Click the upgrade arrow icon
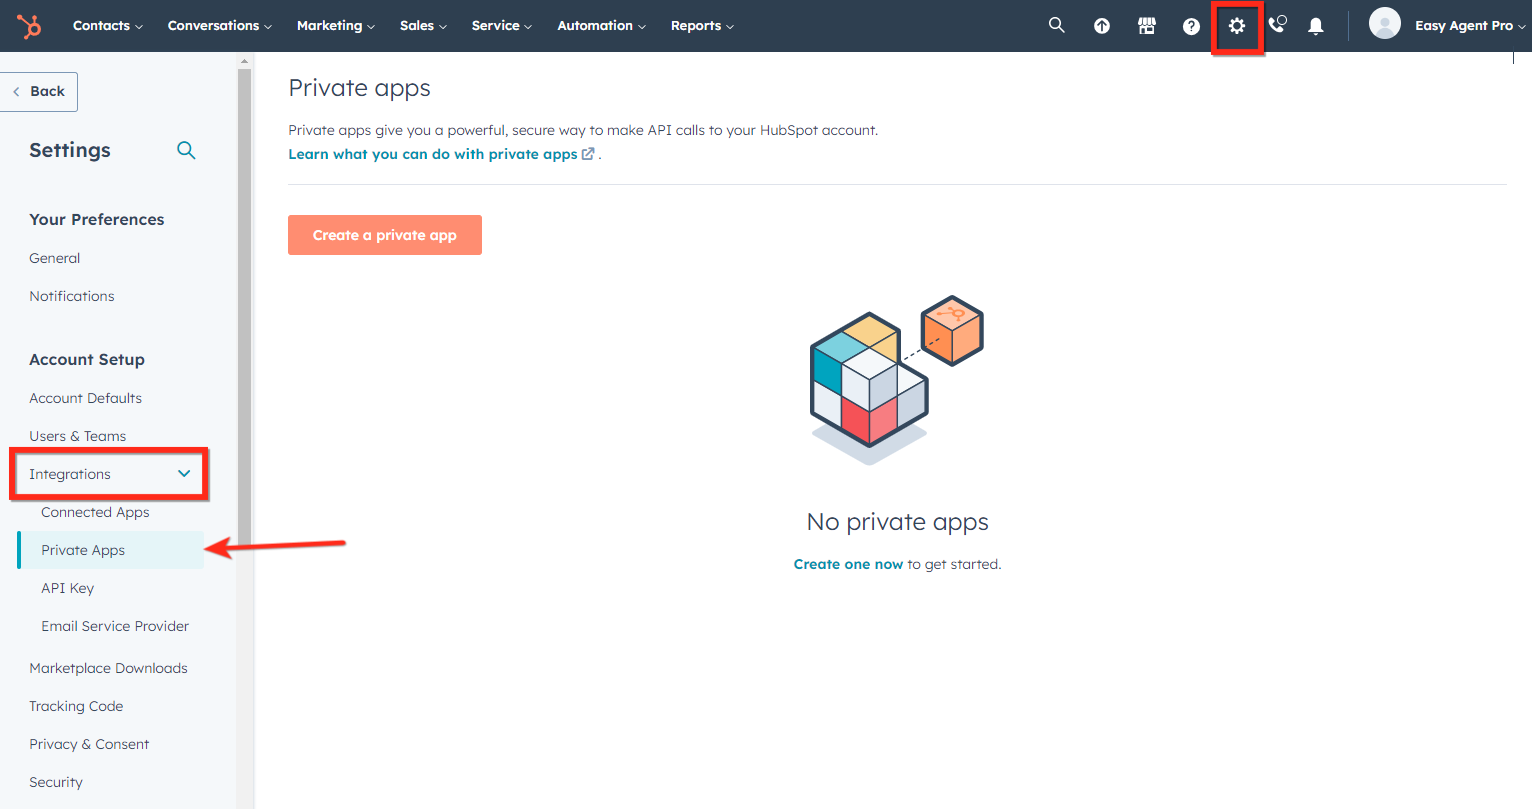 click(x=1101, y=26)
